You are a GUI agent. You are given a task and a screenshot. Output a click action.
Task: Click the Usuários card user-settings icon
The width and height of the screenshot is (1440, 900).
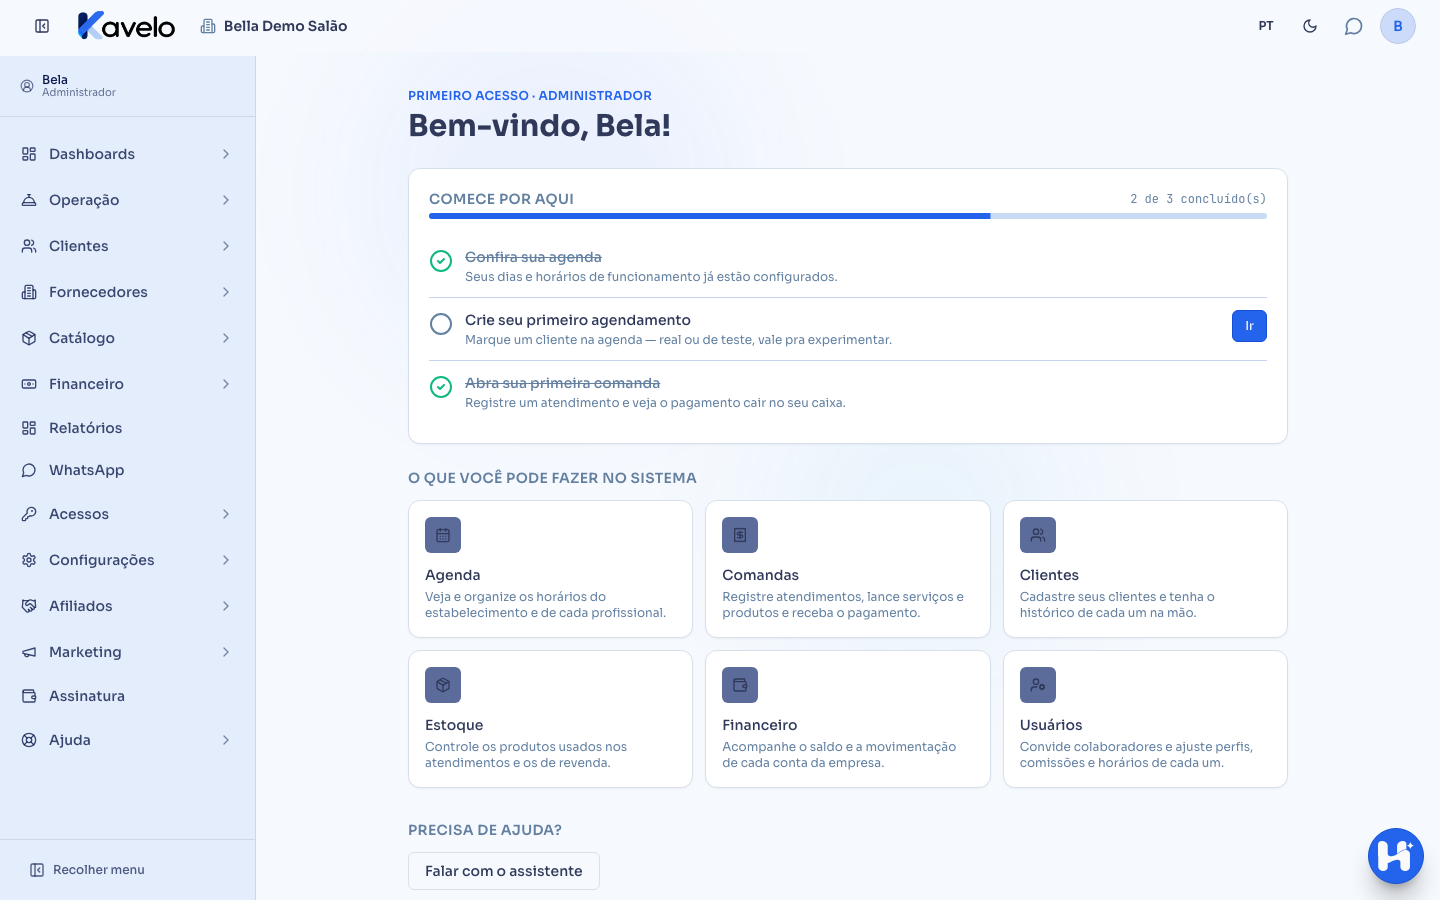[1038, 685]
